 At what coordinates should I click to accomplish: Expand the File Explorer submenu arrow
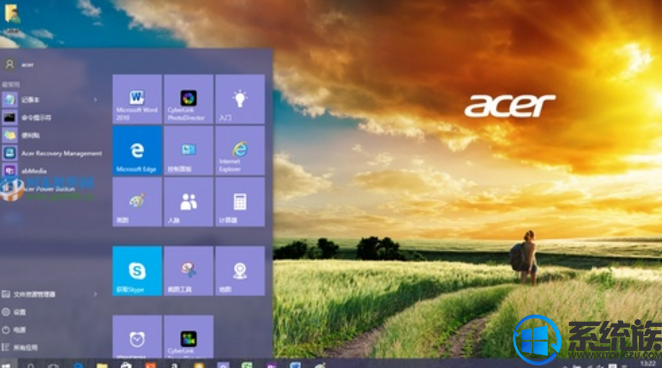coord(95,294)
